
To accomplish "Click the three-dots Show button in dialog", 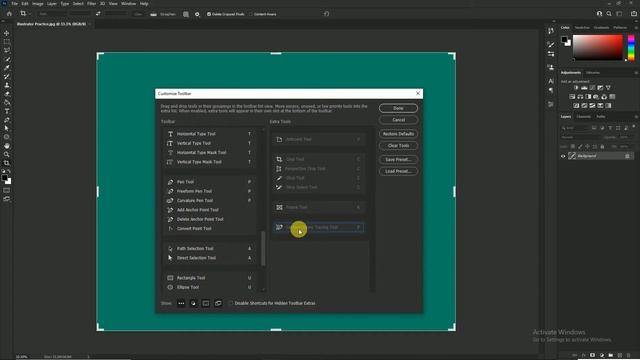I will (181, 303).
